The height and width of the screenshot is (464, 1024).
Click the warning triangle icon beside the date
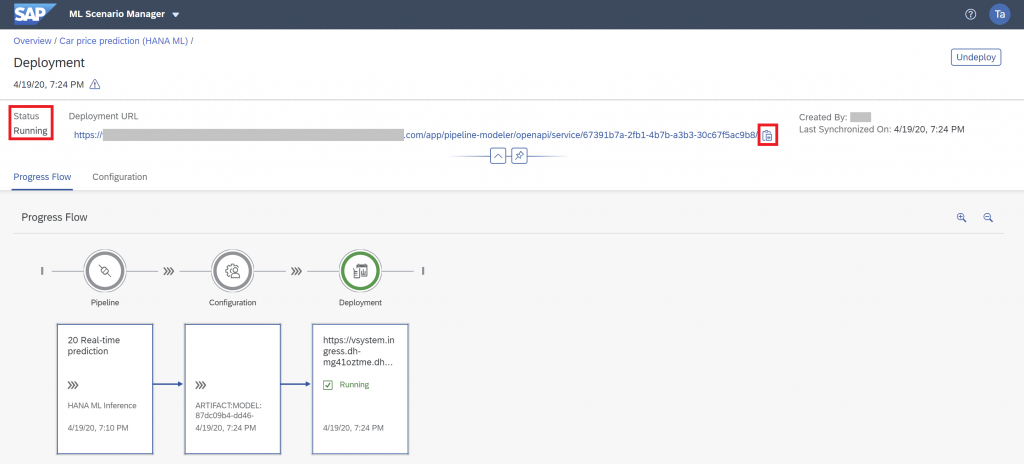pos(95,84)
